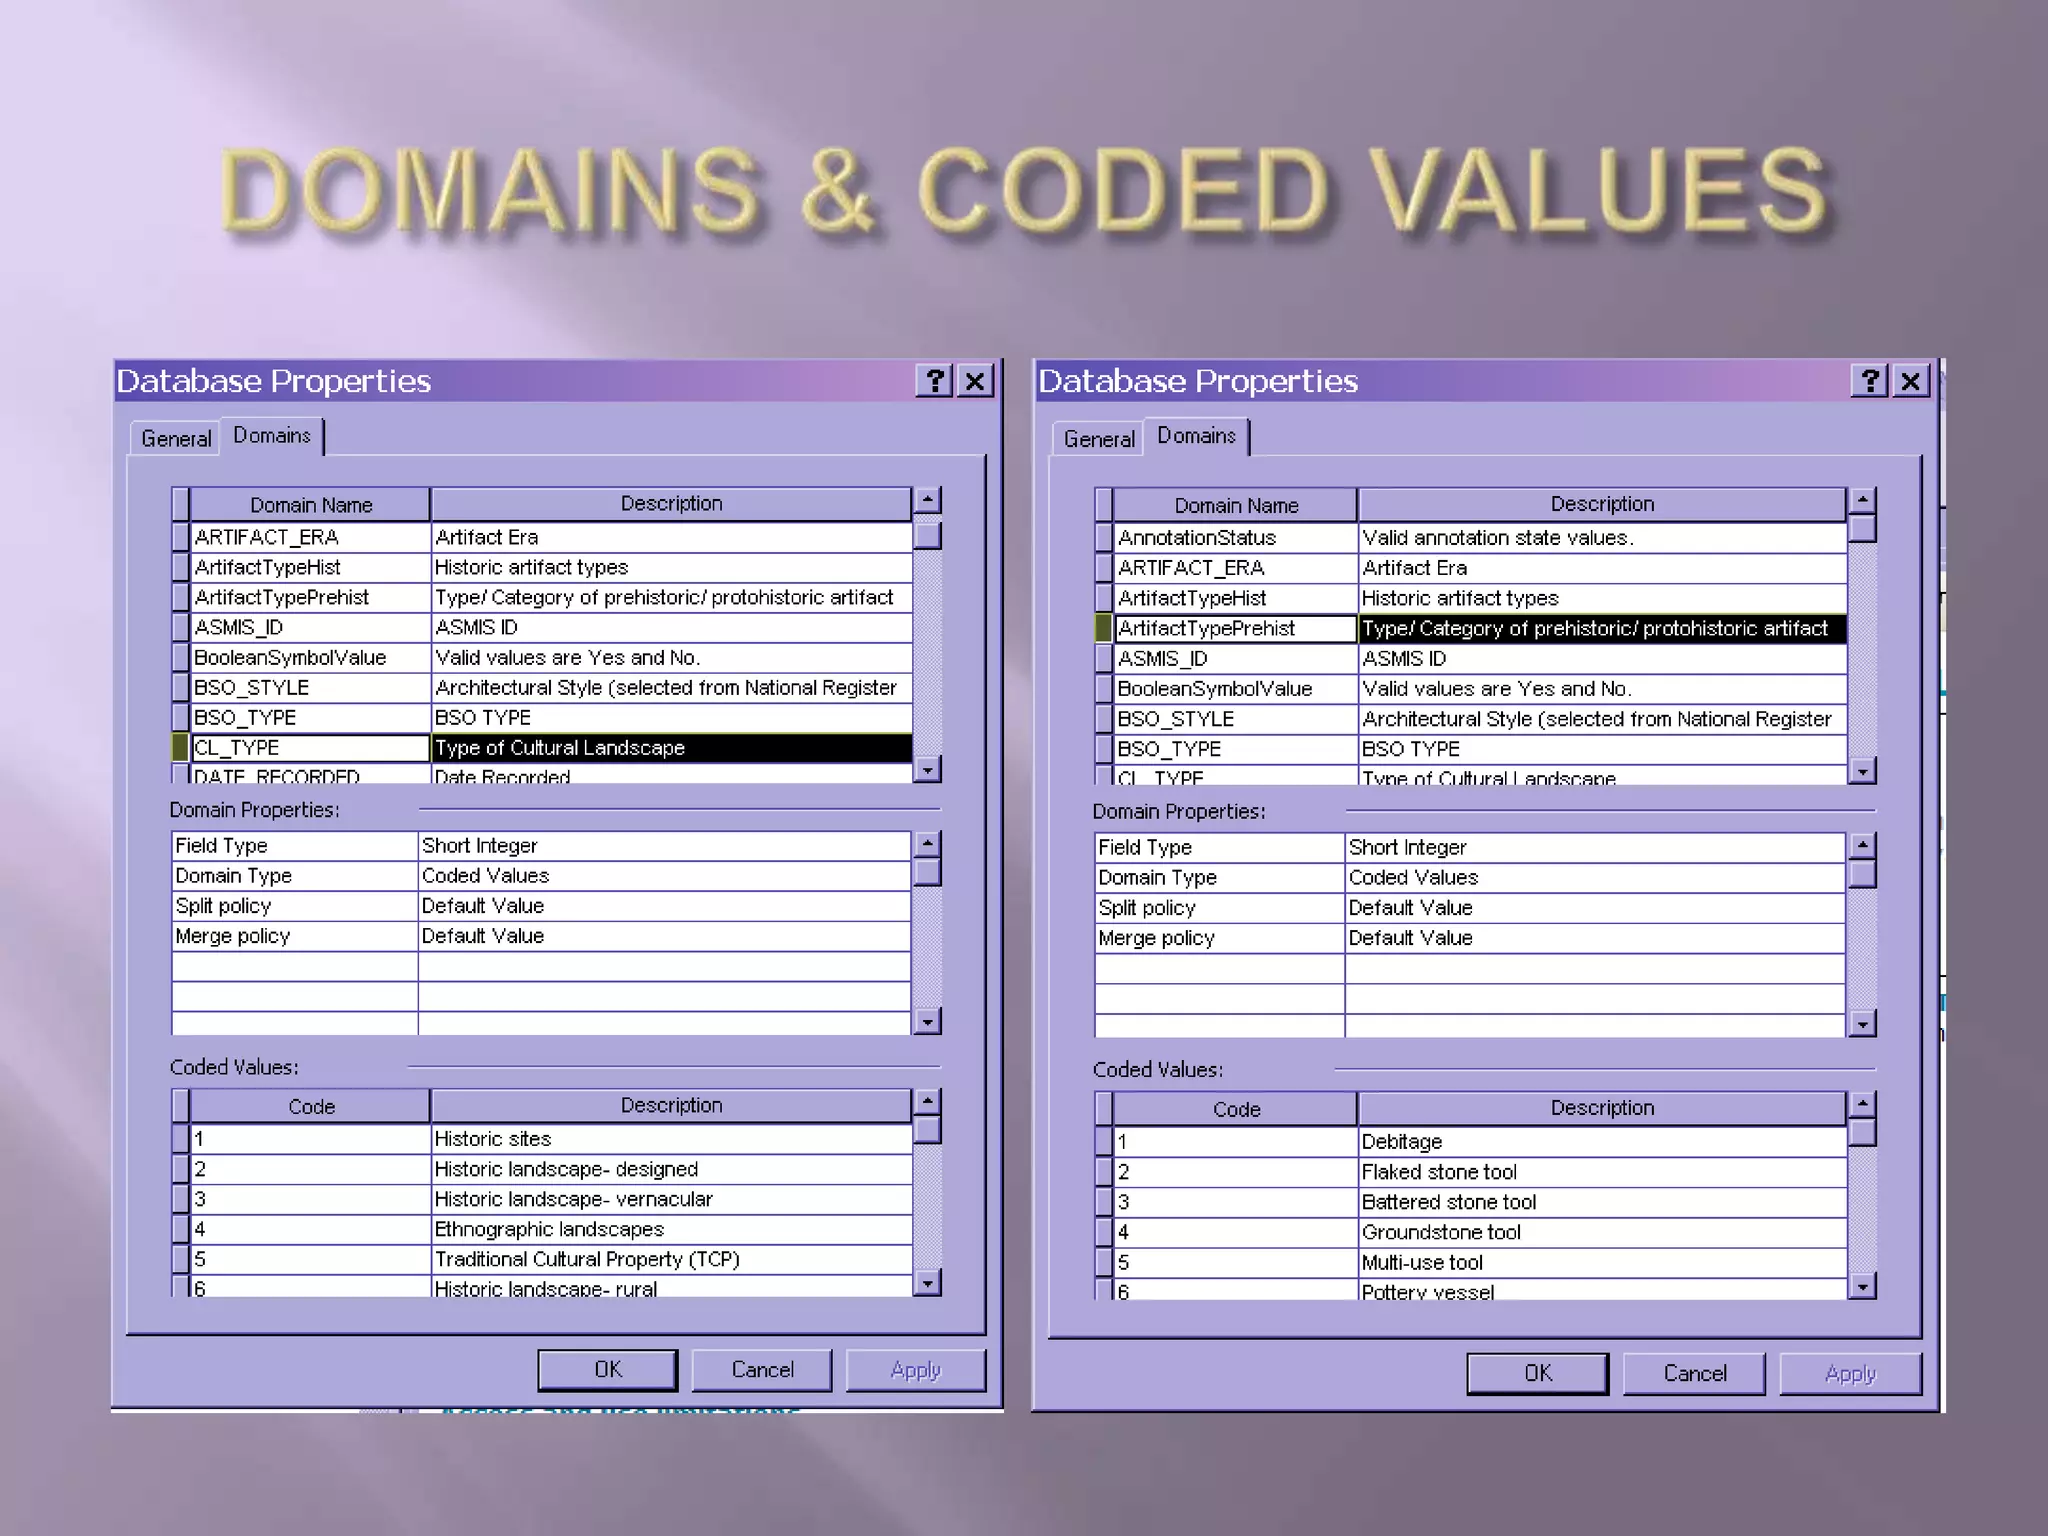Click Code column header in right dialog

[1236, 1109]
